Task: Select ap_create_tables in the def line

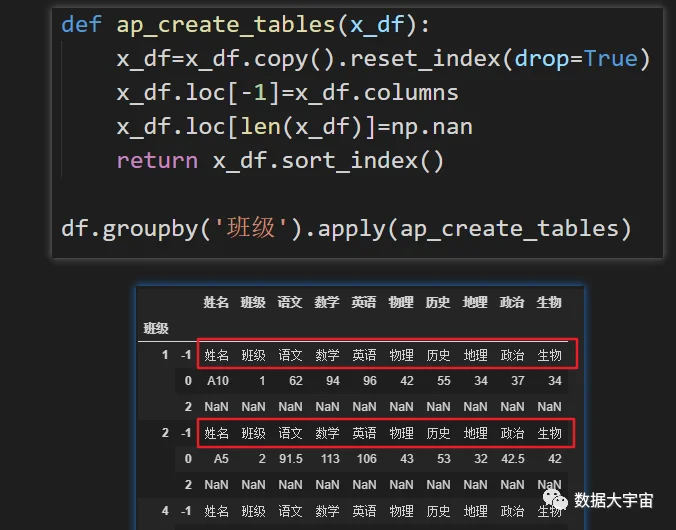Action: pyautogui.click(x=226, y=25)
